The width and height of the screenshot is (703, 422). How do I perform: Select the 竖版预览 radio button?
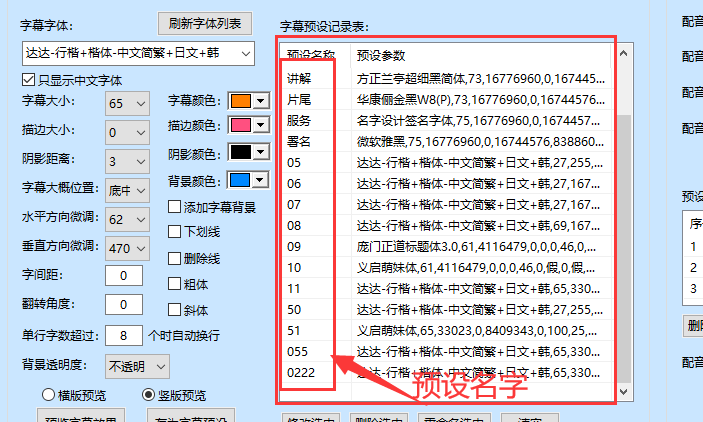tap(148, 395)
